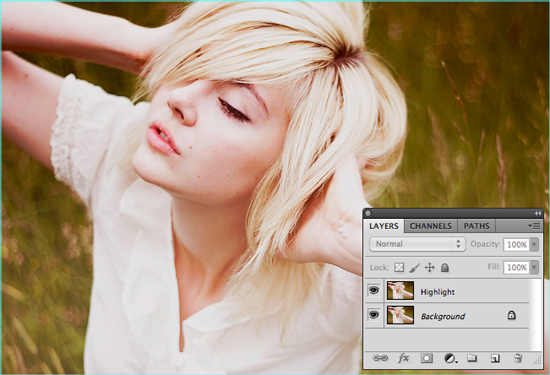Viewport: 550px width, 375px height.
Task: Select the Background layer name
Action: 443,316
